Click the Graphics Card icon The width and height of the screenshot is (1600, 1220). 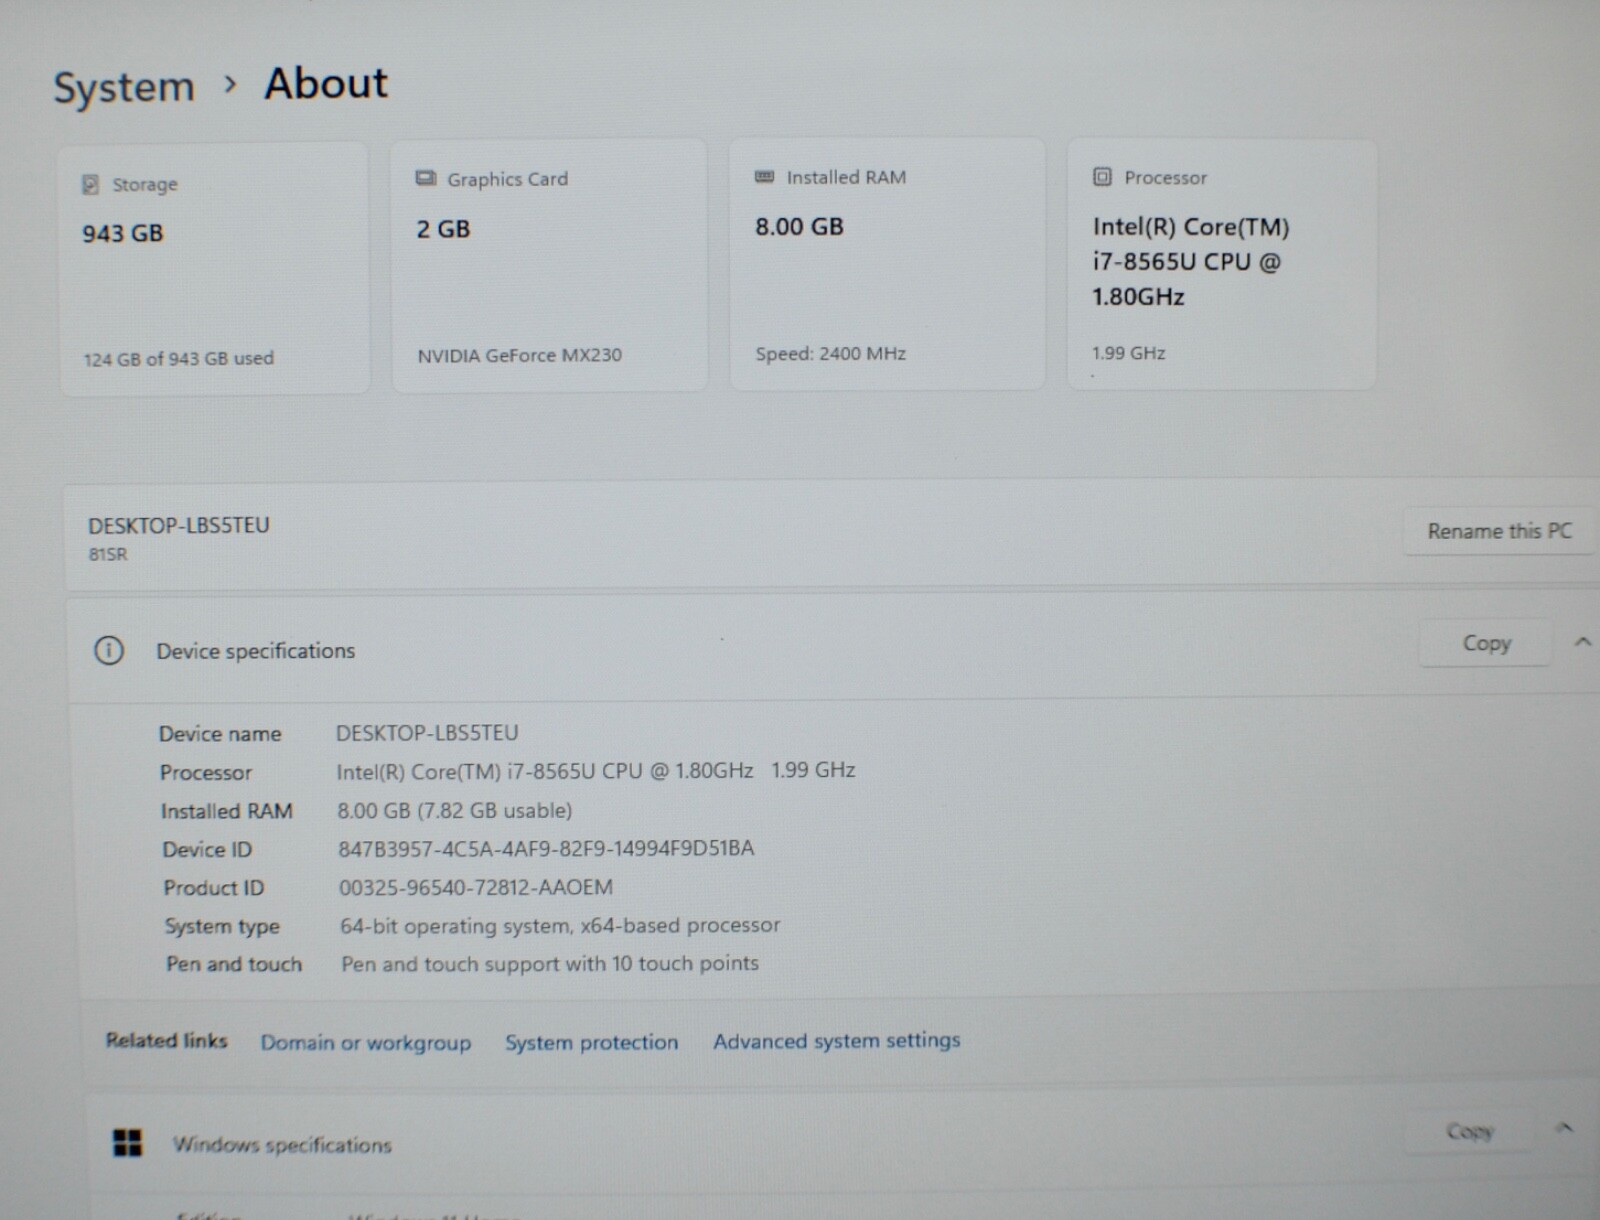click(x=426, y=178)
